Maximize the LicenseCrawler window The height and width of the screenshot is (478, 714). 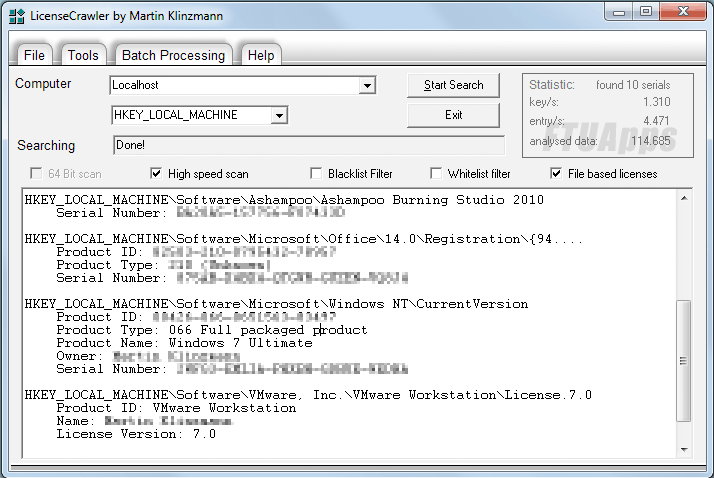click(x=646, y=11)
